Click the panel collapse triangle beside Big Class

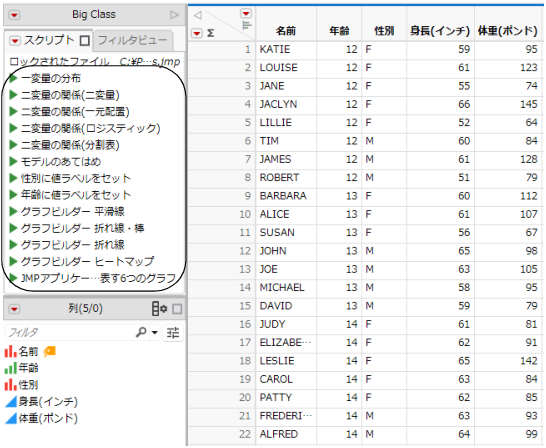pos(174,15)
